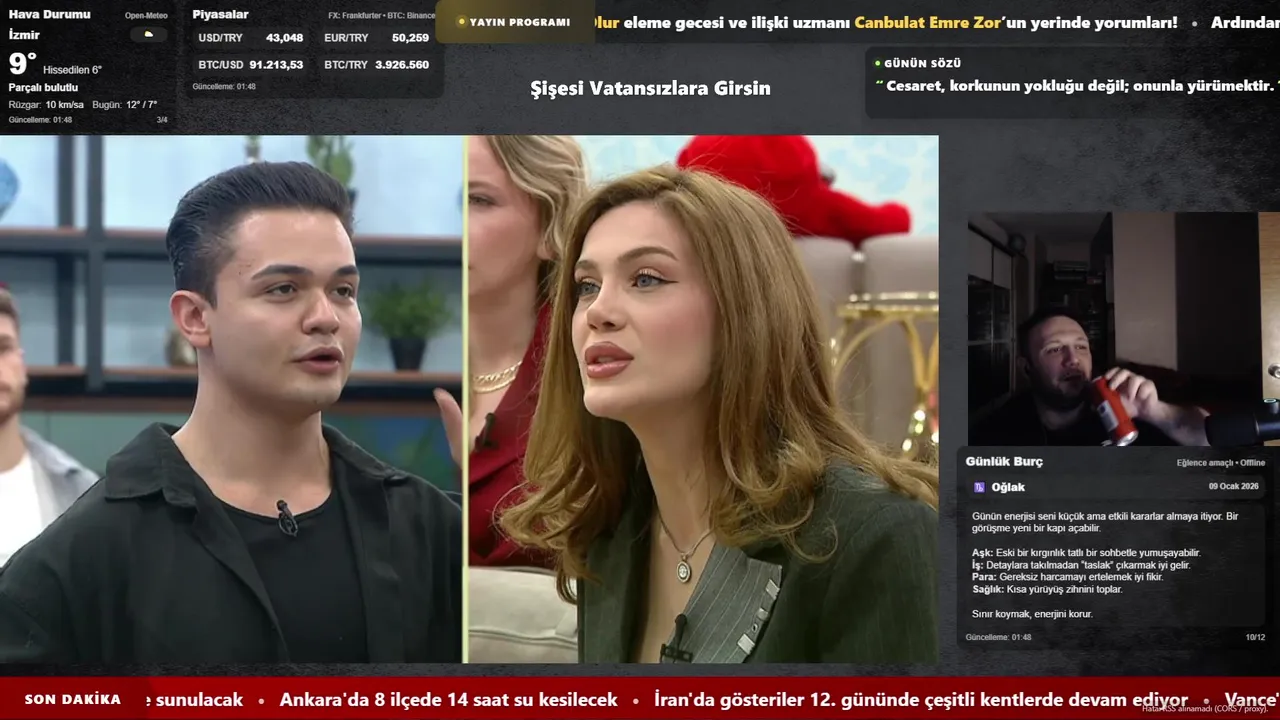1280x720 pixels.
Task: Click the weather page counter 3/4
Action: [162, 120]
